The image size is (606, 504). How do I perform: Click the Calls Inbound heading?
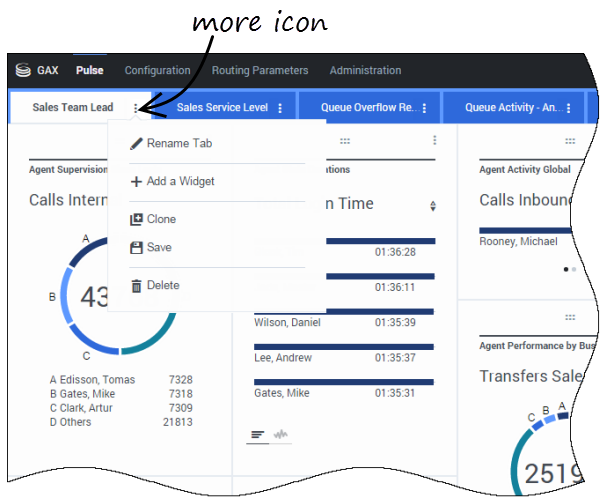click(526, 200)
